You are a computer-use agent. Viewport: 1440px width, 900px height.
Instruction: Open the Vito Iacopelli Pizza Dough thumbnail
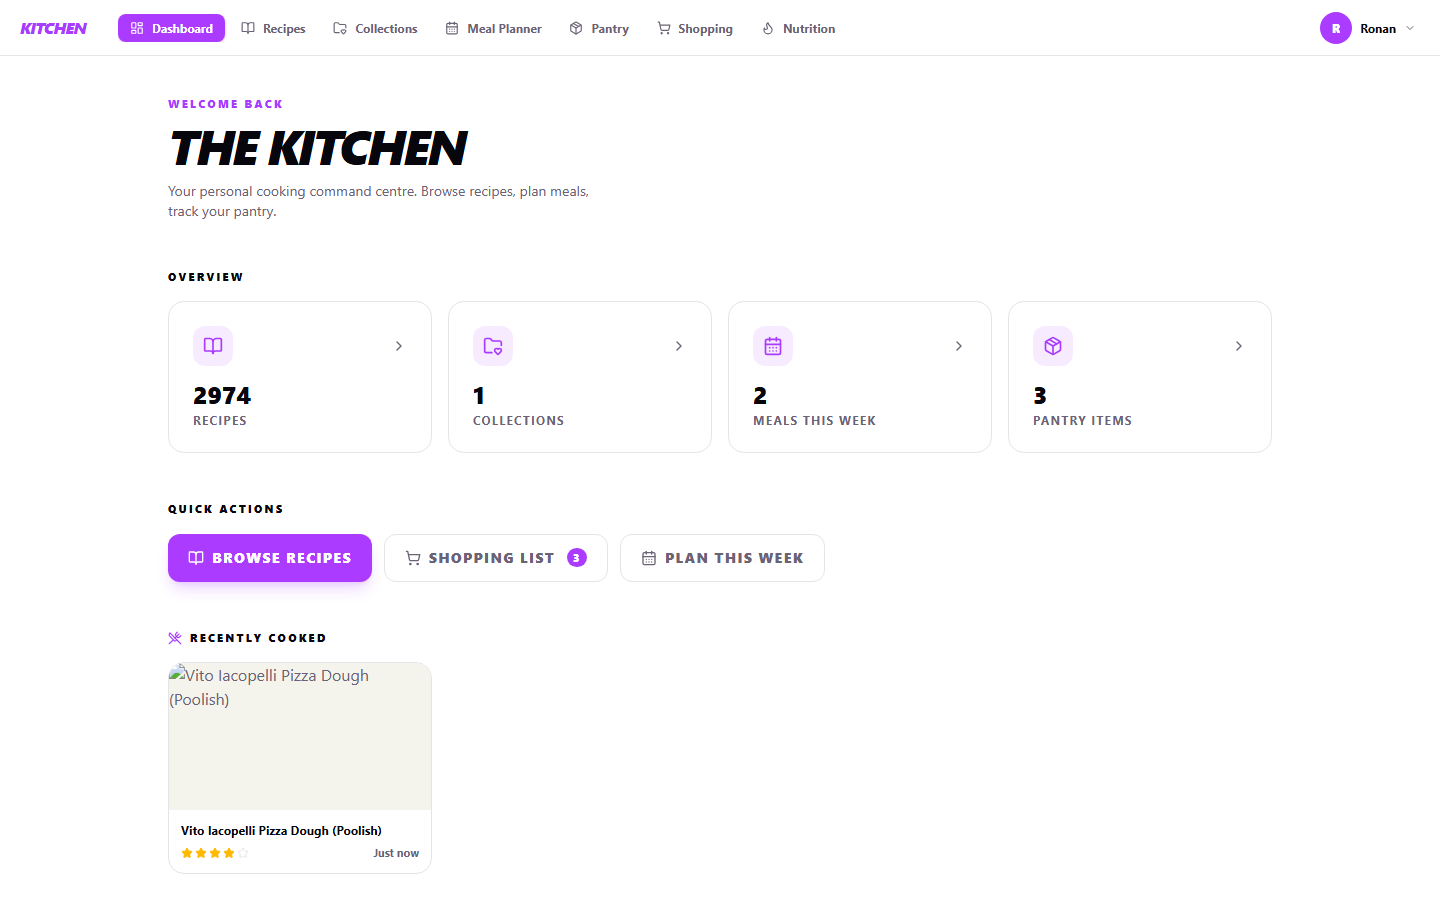[x=300, y=736]
